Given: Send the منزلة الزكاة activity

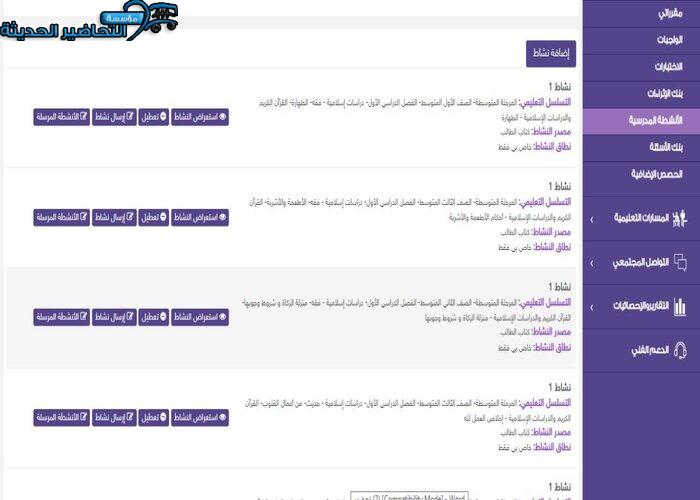Looking at the screenshot, I should tap(114, 317).
